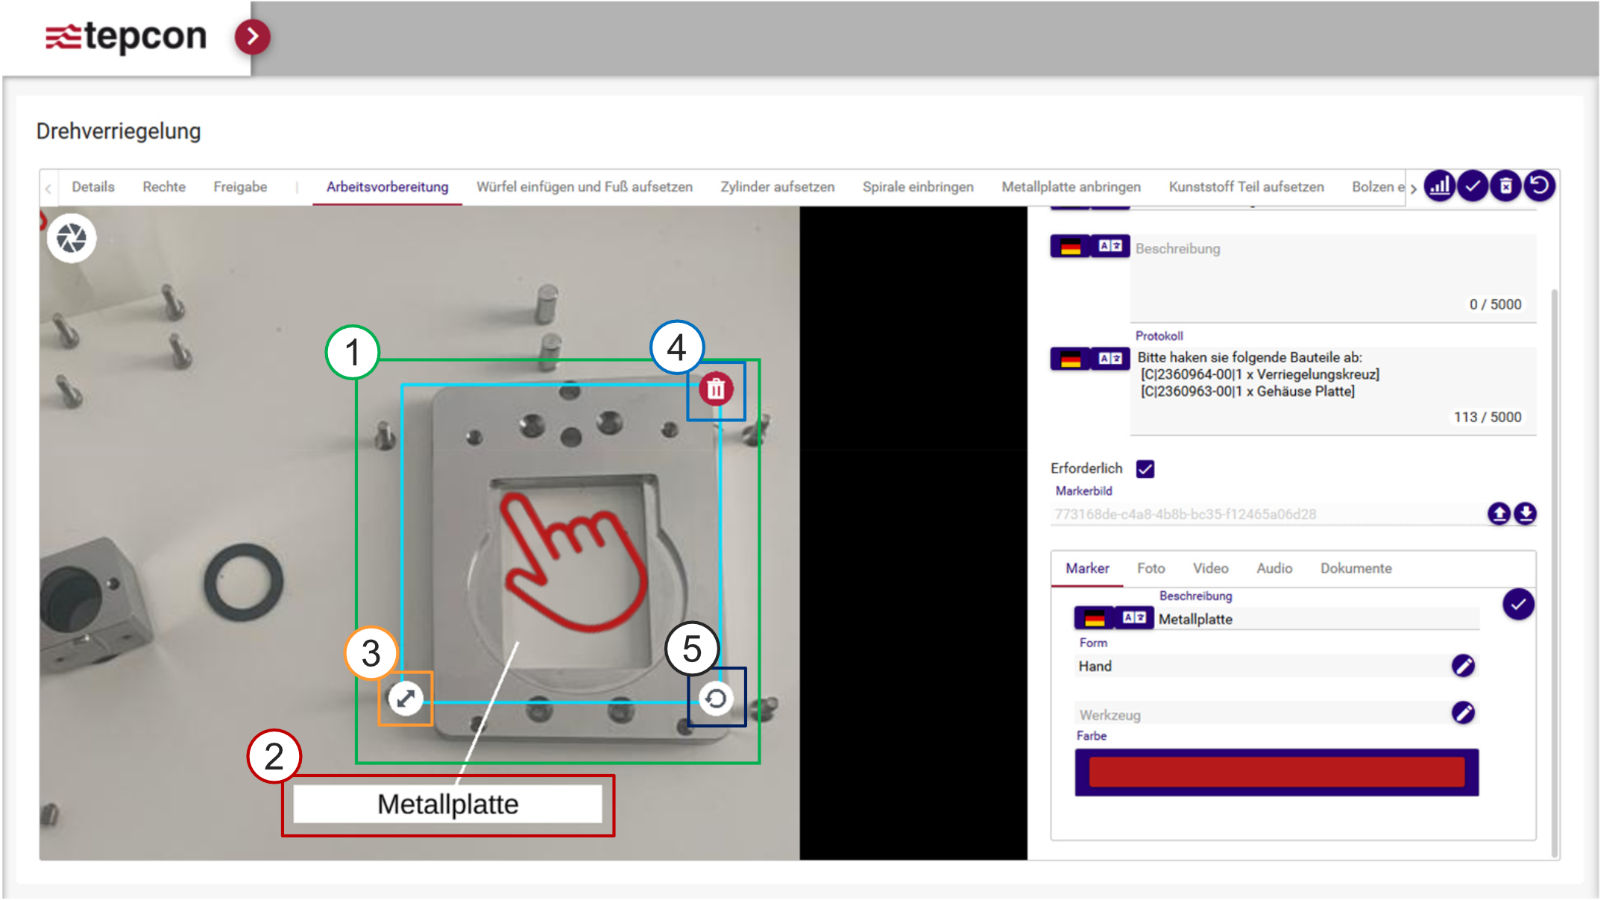Click the red trash icon on the marker
The width and height of the screenshot is (1600, 900).
(716, 389)
